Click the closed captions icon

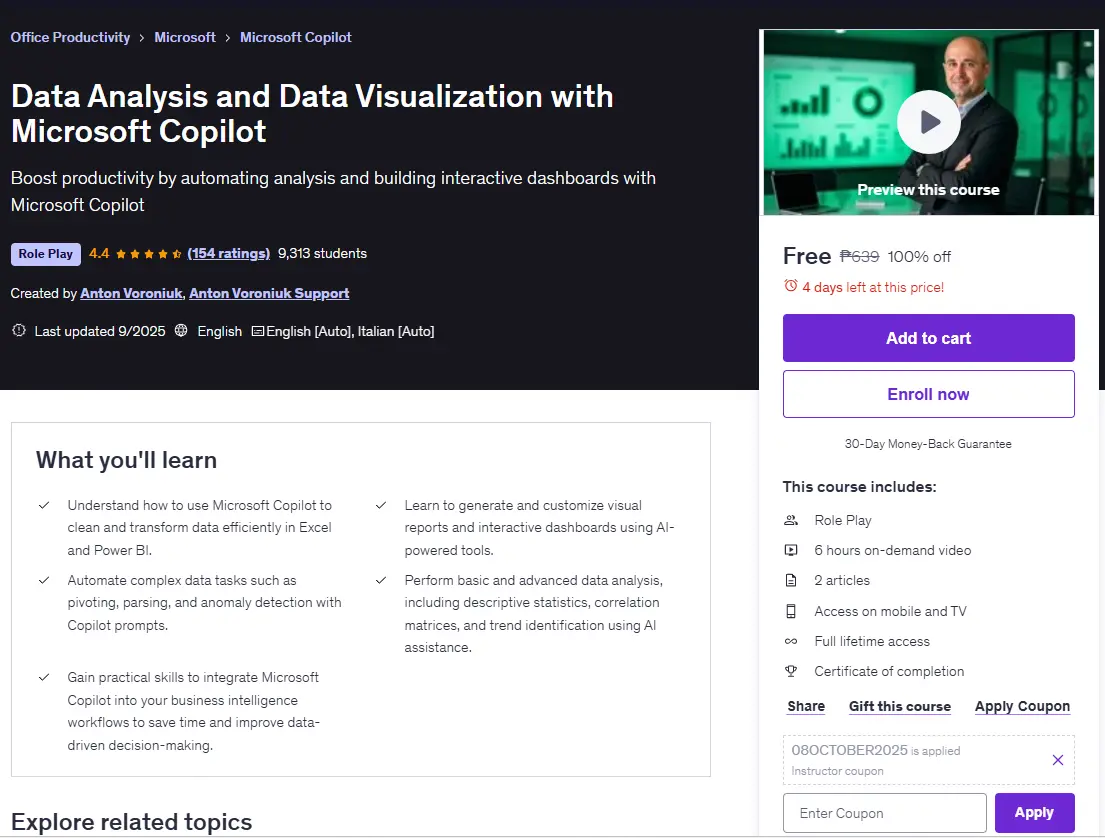258,331
